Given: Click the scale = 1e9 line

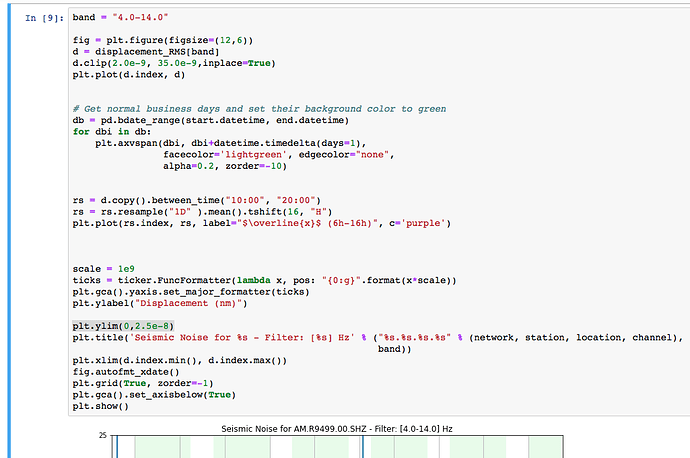Looking at the screenshot, I should coord(103,269).
